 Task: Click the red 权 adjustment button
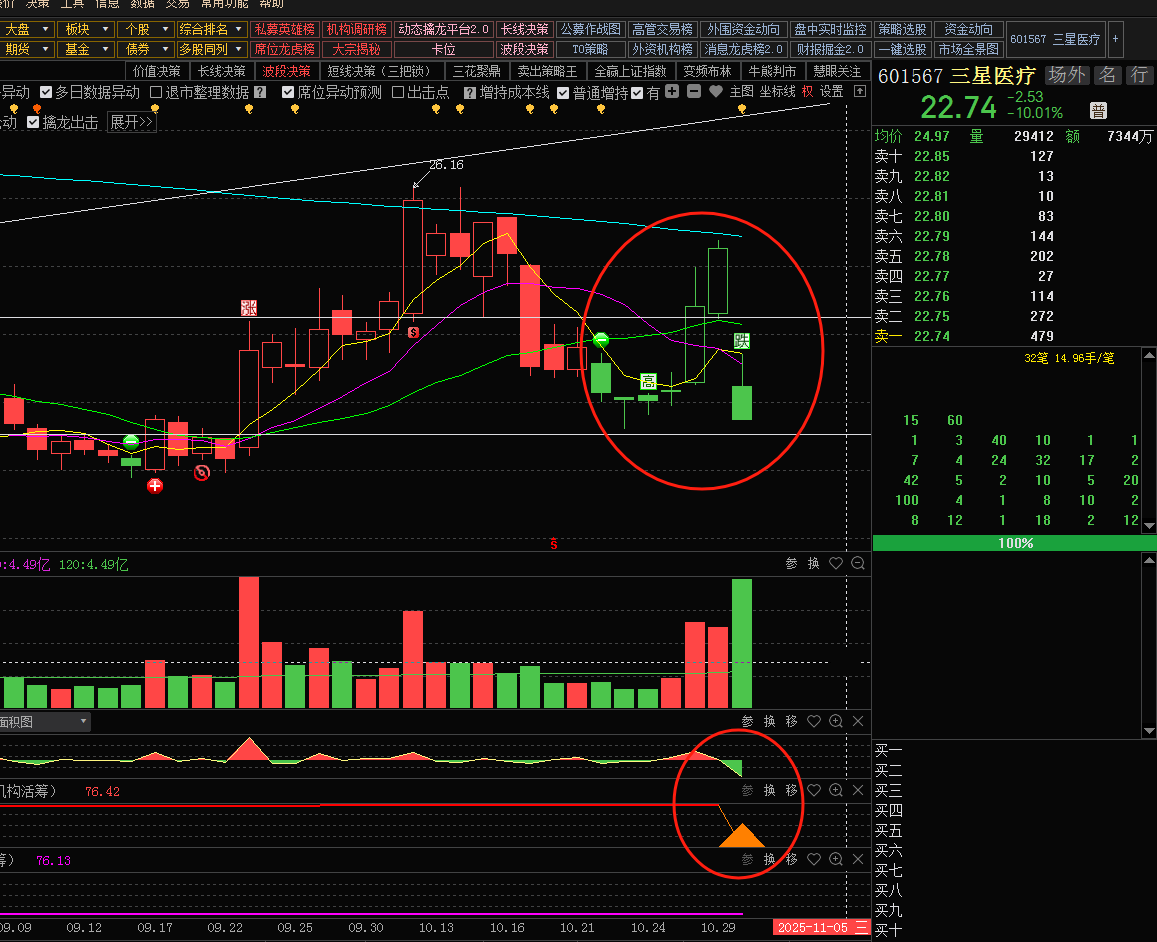point(807,91)
